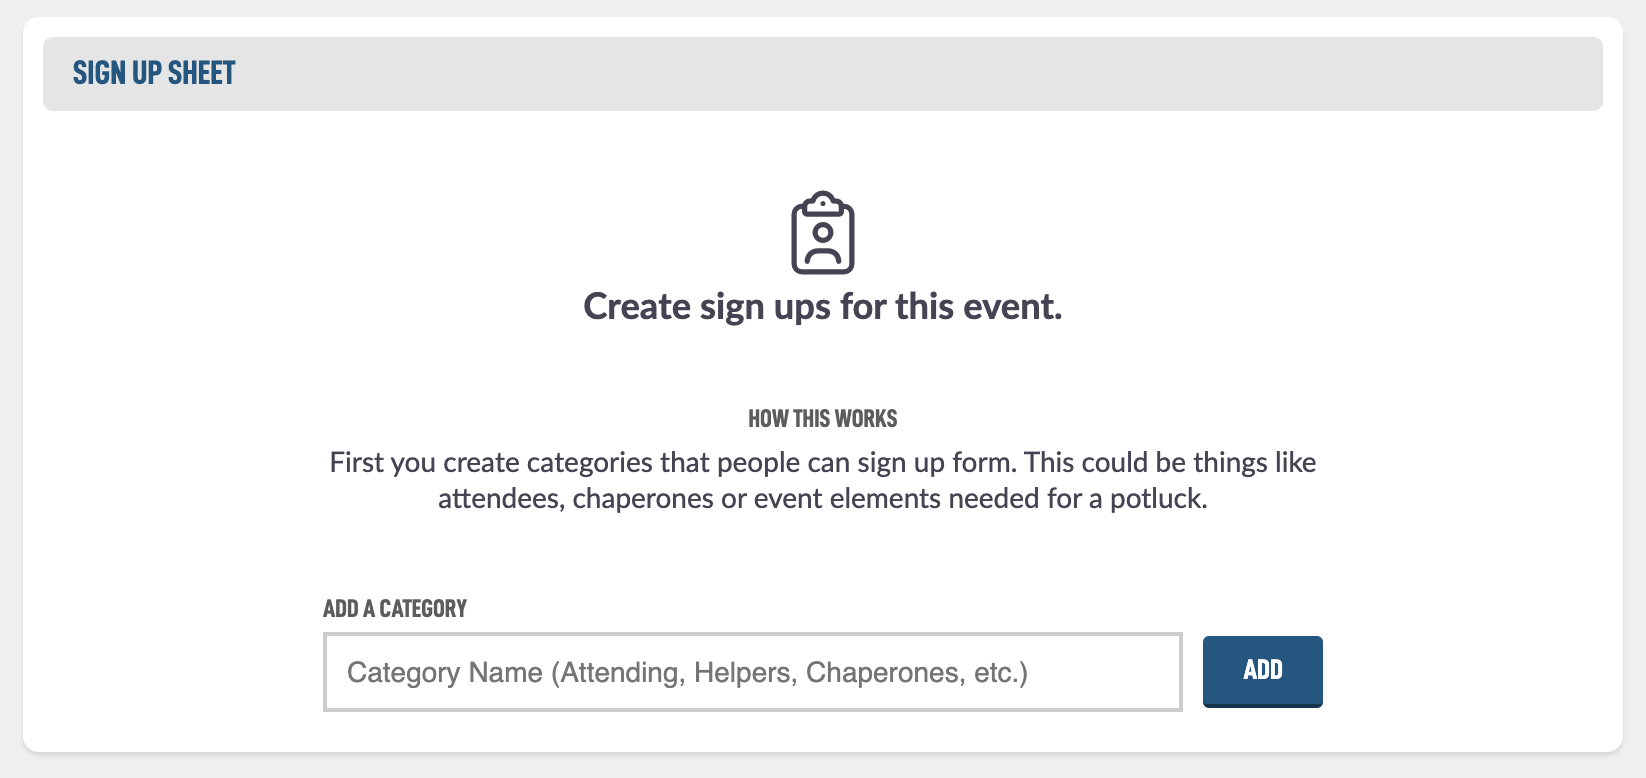The image size is (1646, 778).
Task: Click the word 'WORKS' in the subheading
Action: pos(866,418)
